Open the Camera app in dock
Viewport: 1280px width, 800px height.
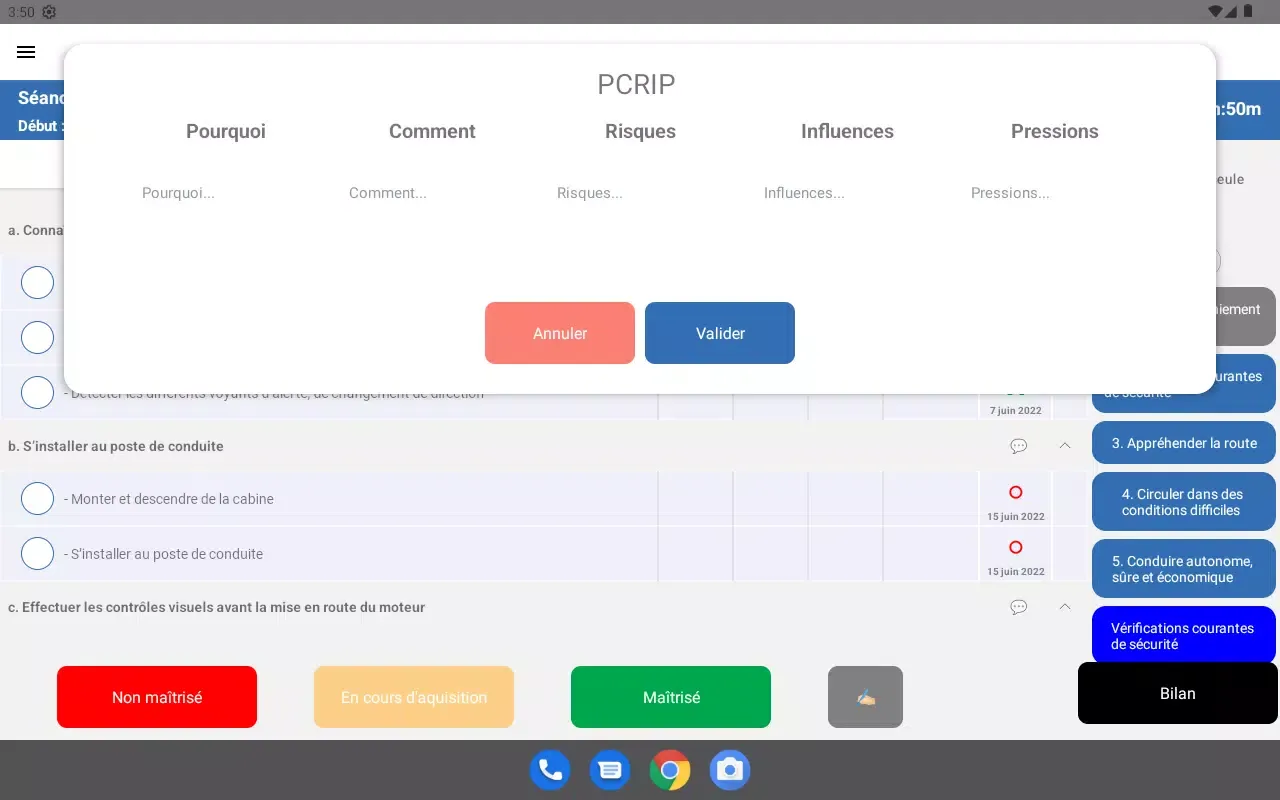click(x=730, y=770)
